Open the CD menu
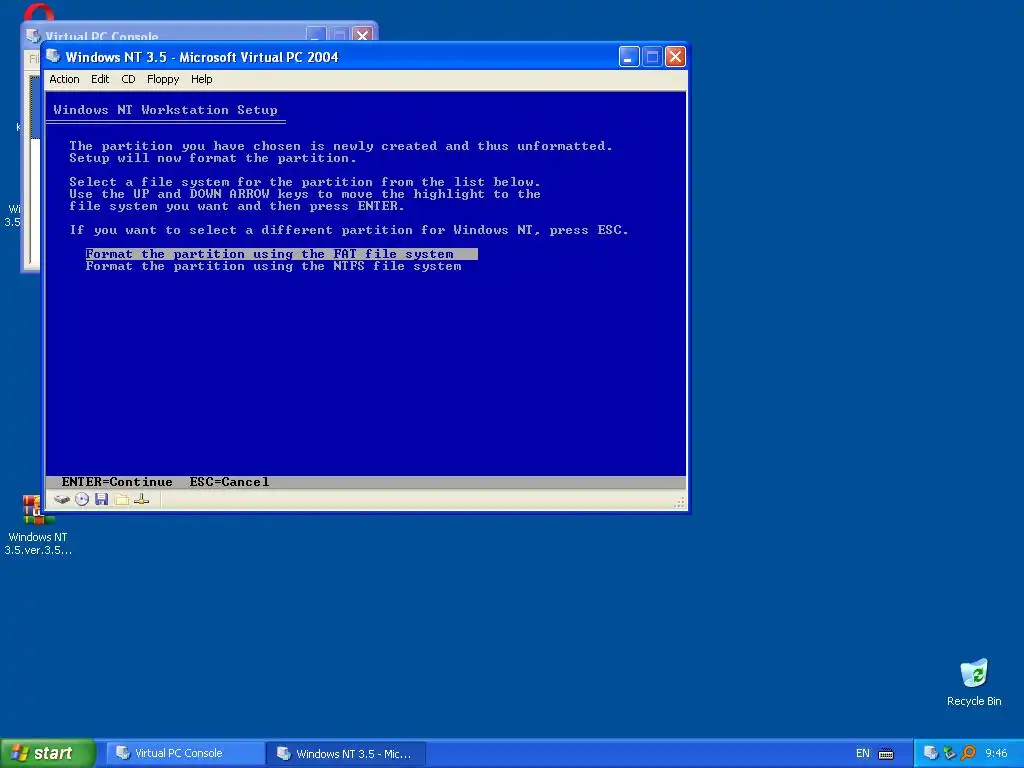The width and height of the screenshot is (1024, 768). [128, 79]
